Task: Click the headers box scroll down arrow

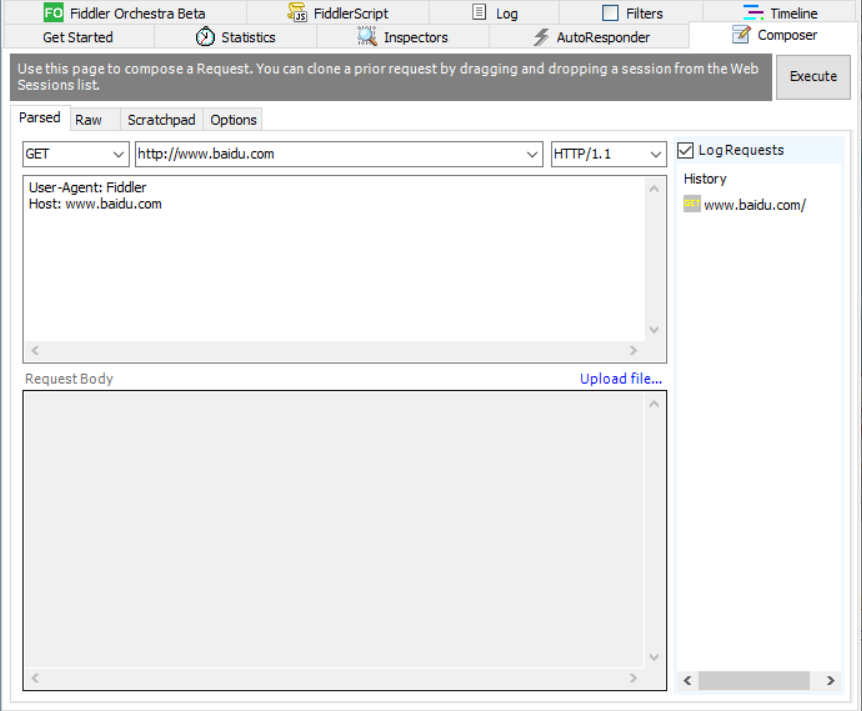Action: 654,329
